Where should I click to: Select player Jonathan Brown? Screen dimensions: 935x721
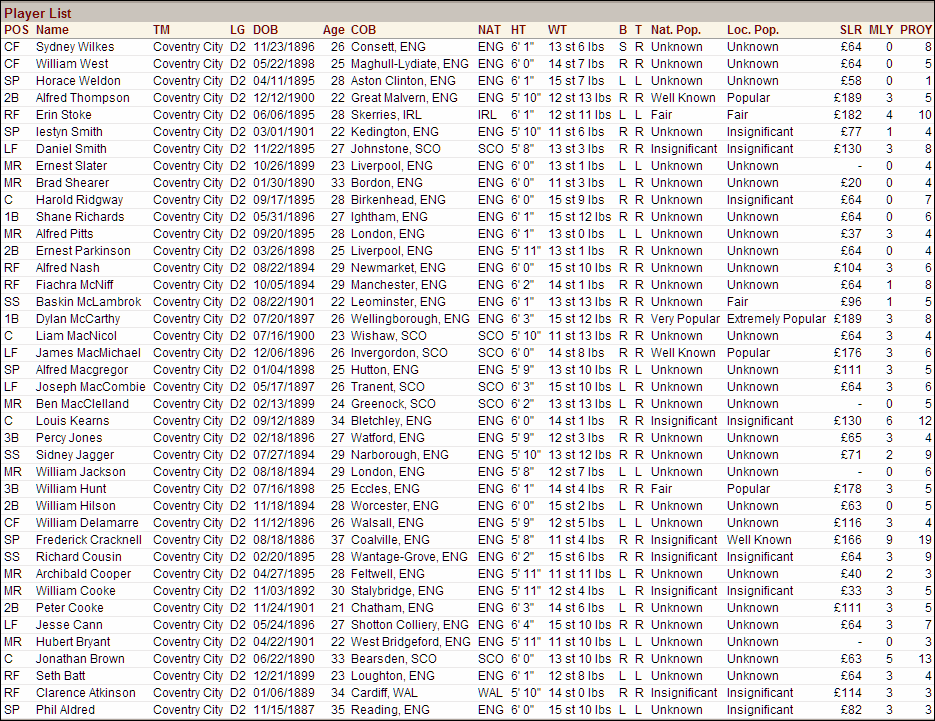80,659
